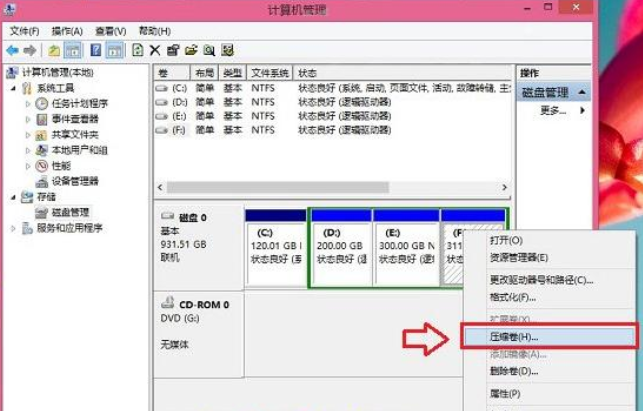643x411 pixels.
Task: Click the open-folder toolbar icon
Action: click(x=191, y=50)
